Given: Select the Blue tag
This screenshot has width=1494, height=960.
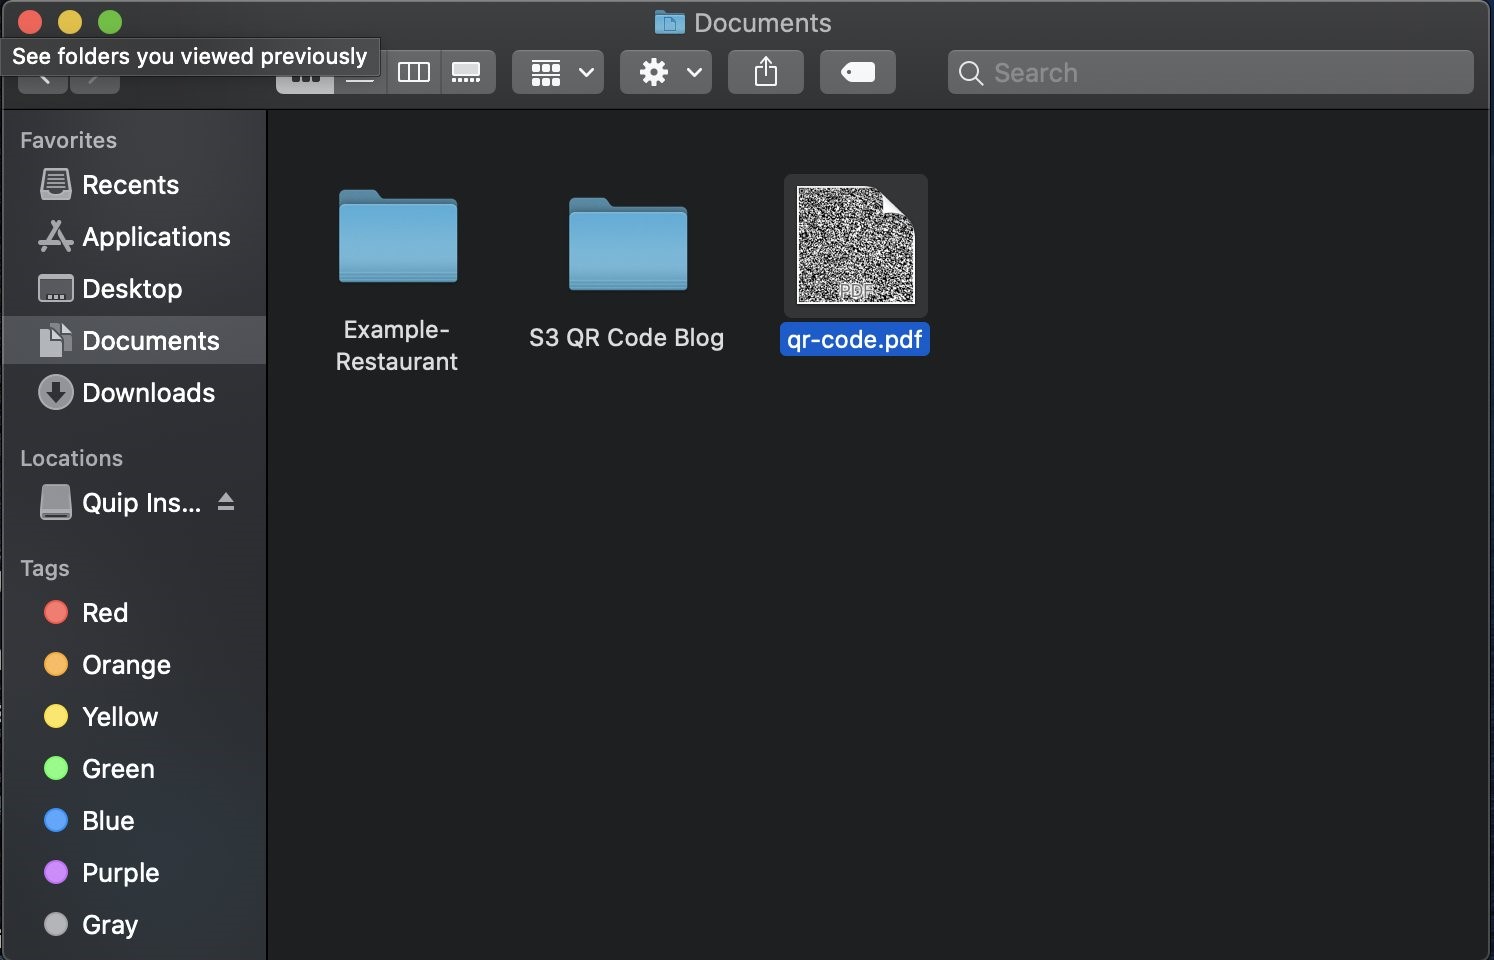Looking at the screenshot, I should [x=134, y=821].
